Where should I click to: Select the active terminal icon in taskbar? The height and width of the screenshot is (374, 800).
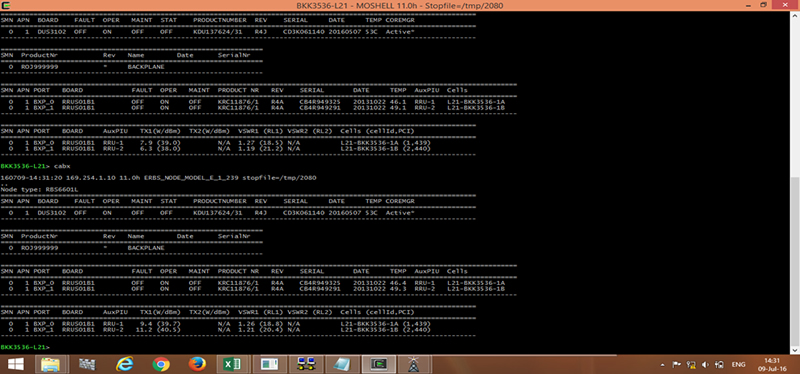(378, 364)
